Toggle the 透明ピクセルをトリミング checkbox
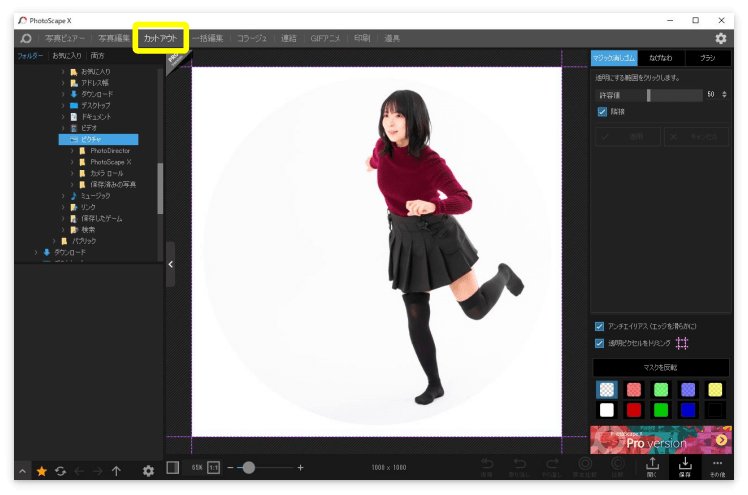Image resolution: width=748 pixels, height=495 pixels. 600,343
